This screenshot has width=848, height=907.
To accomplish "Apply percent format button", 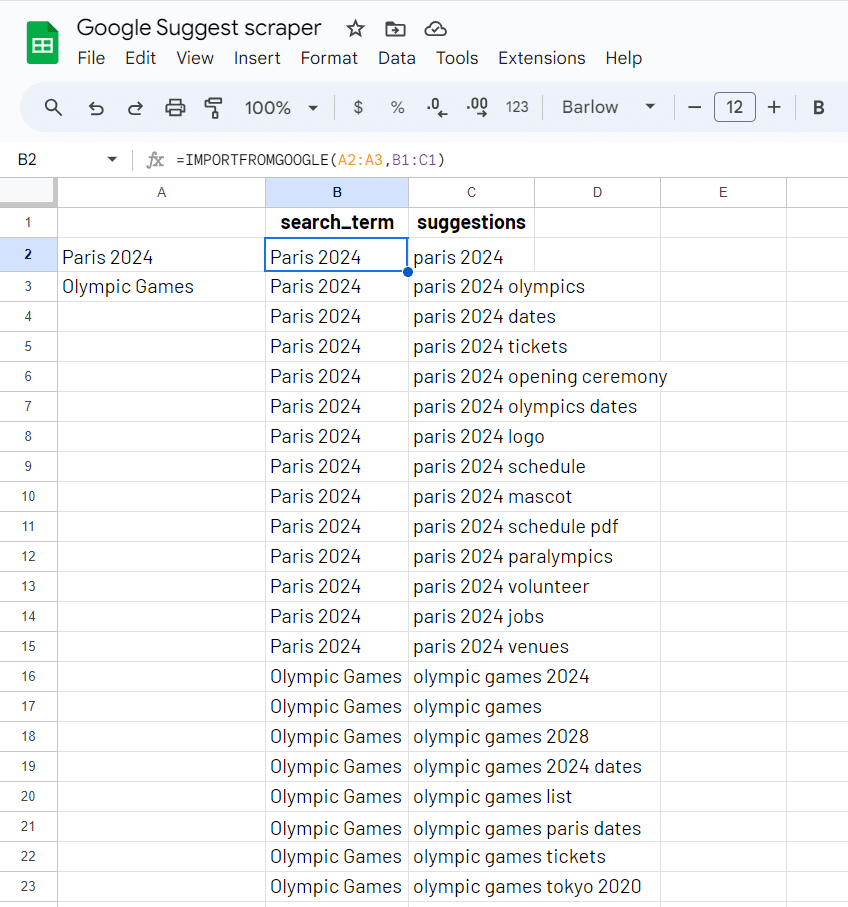I will (x=397, y=107).
